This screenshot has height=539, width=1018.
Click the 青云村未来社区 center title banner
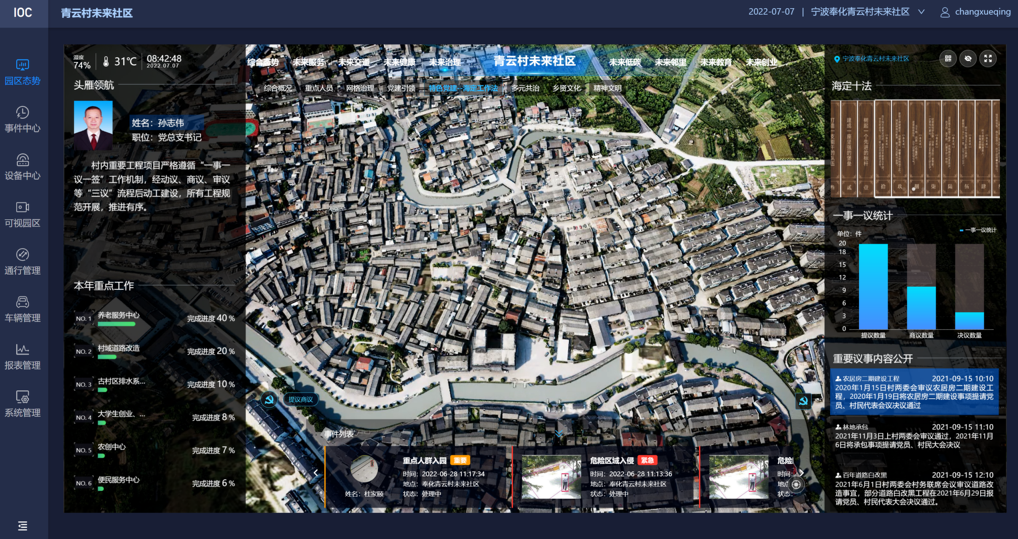534,61
